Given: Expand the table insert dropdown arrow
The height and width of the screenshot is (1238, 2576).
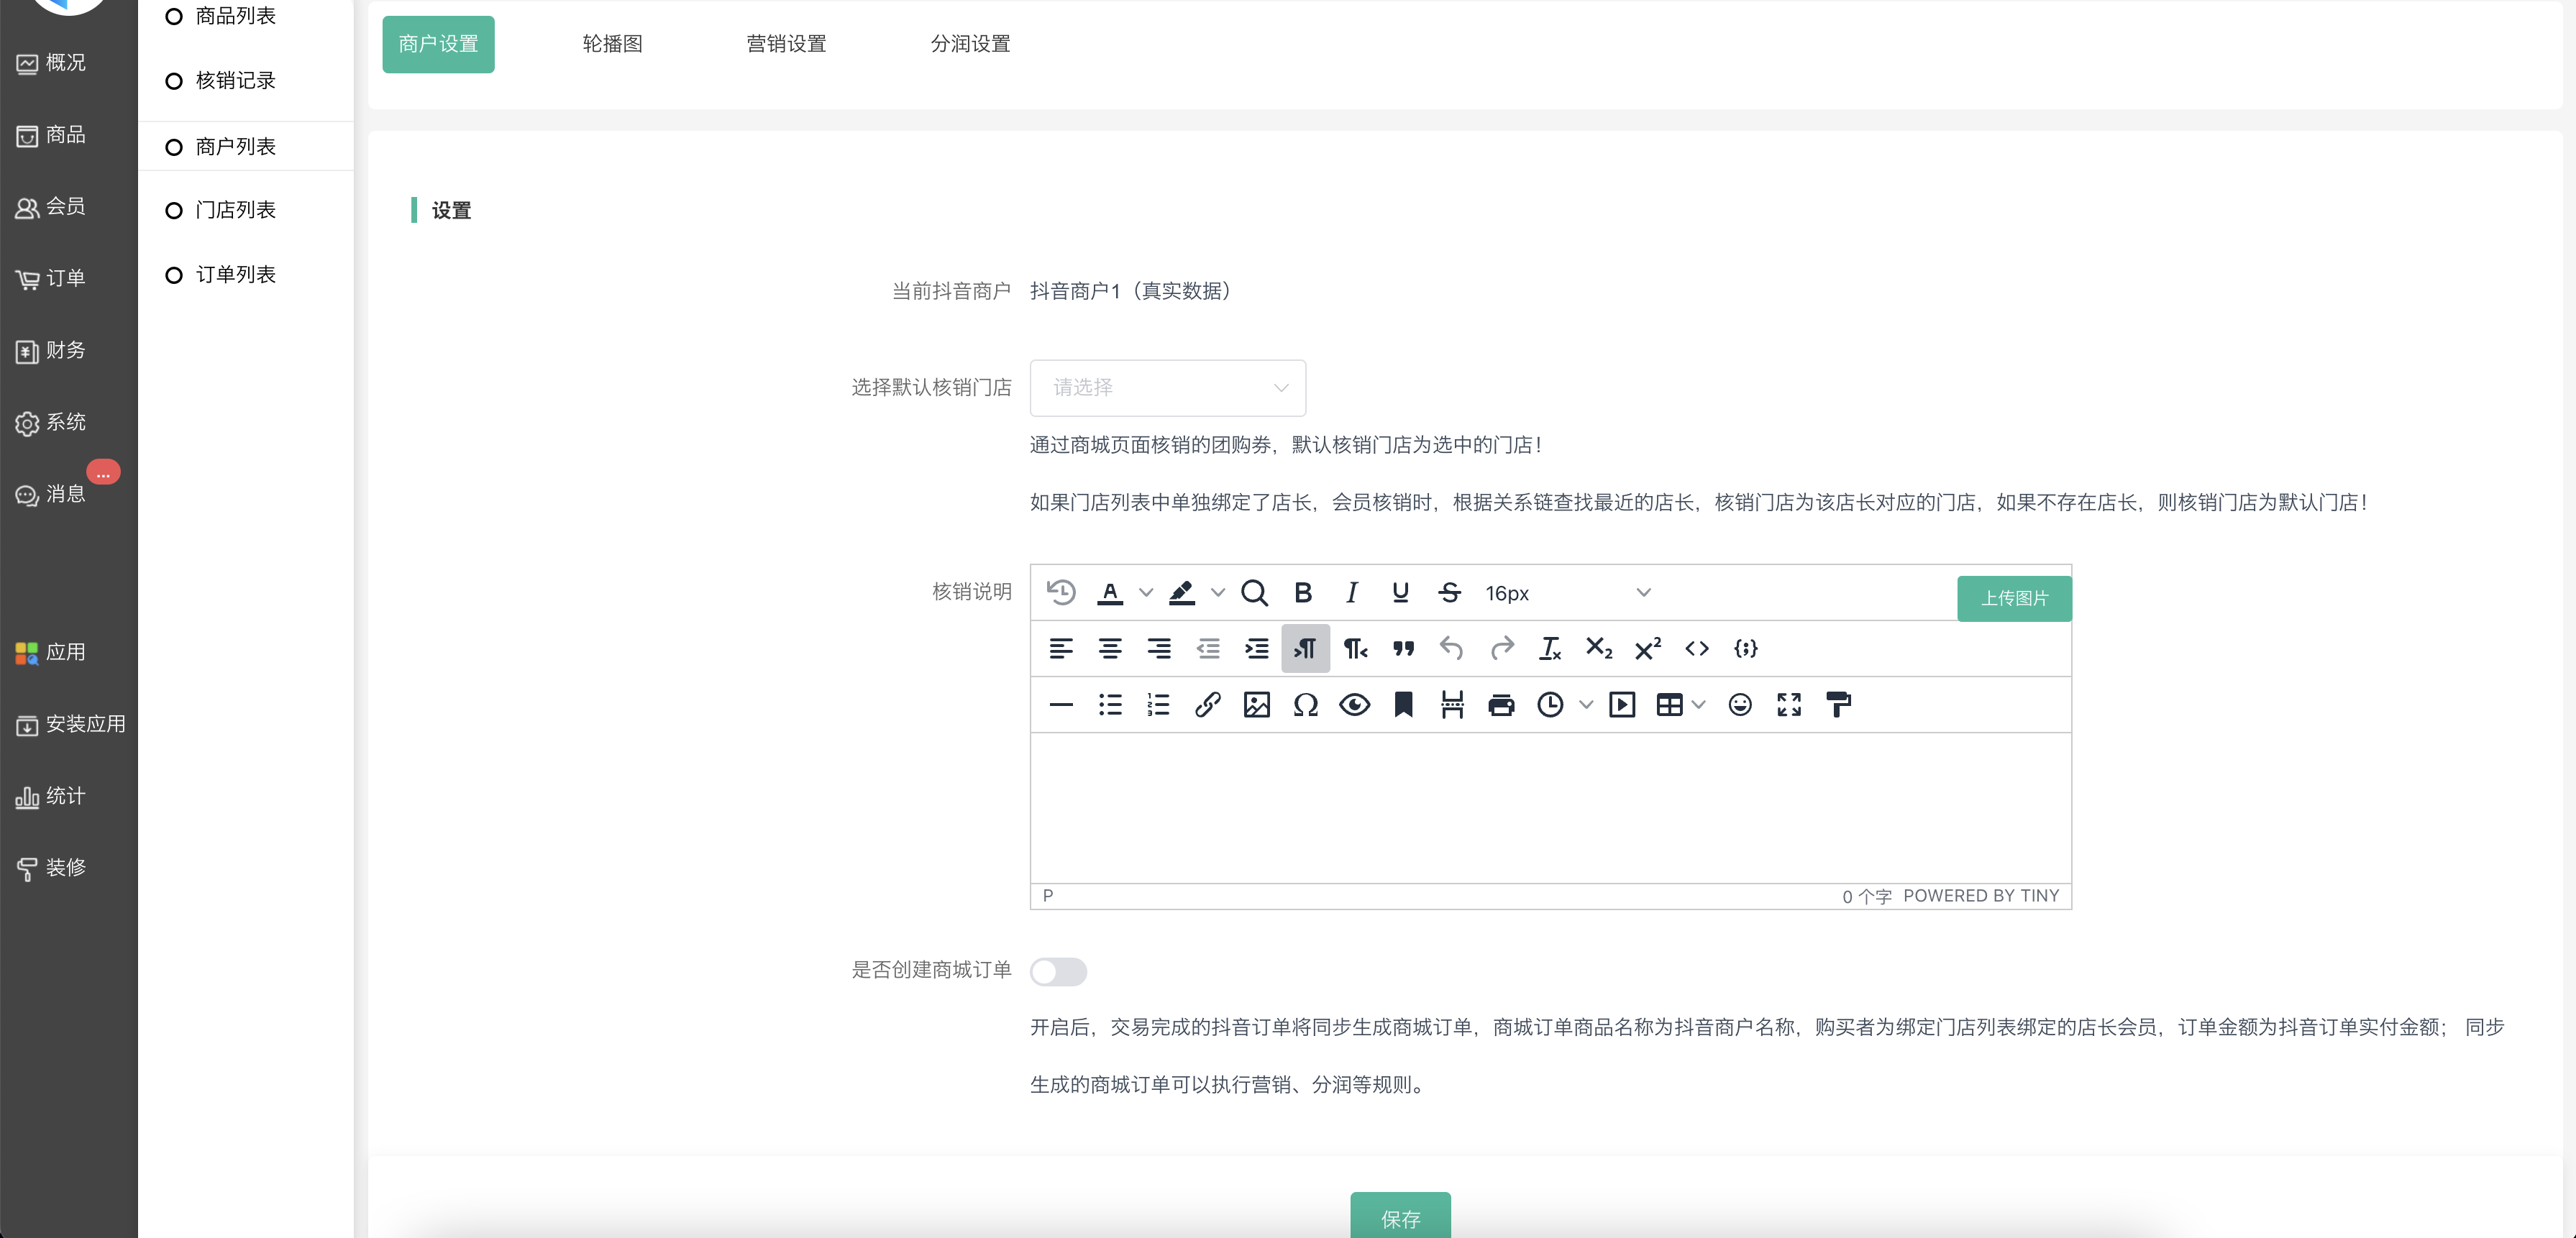Looking at the screenshot, I should [x=1699, y=705].
